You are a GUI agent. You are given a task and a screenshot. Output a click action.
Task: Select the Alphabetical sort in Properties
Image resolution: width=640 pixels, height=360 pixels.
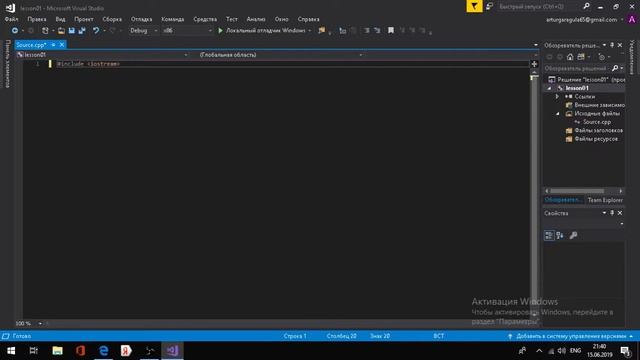pyautogui.click(x=560, y=236)
